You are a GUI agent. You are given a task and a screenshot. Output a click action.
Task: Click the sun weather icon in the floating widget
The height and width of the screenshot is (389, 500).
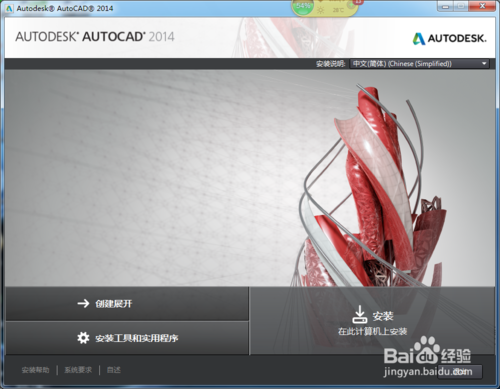click(x=320, y=10)
